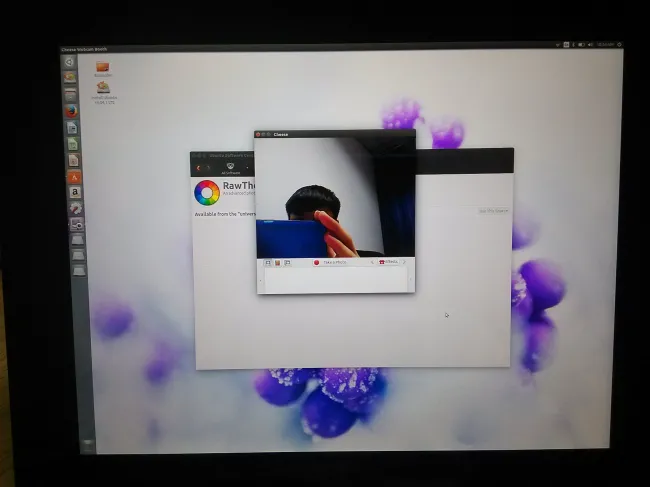Switch Cheese to Burst mode
Image resolution: width=650 pixels, height=487 pixels.
point(288,262)
